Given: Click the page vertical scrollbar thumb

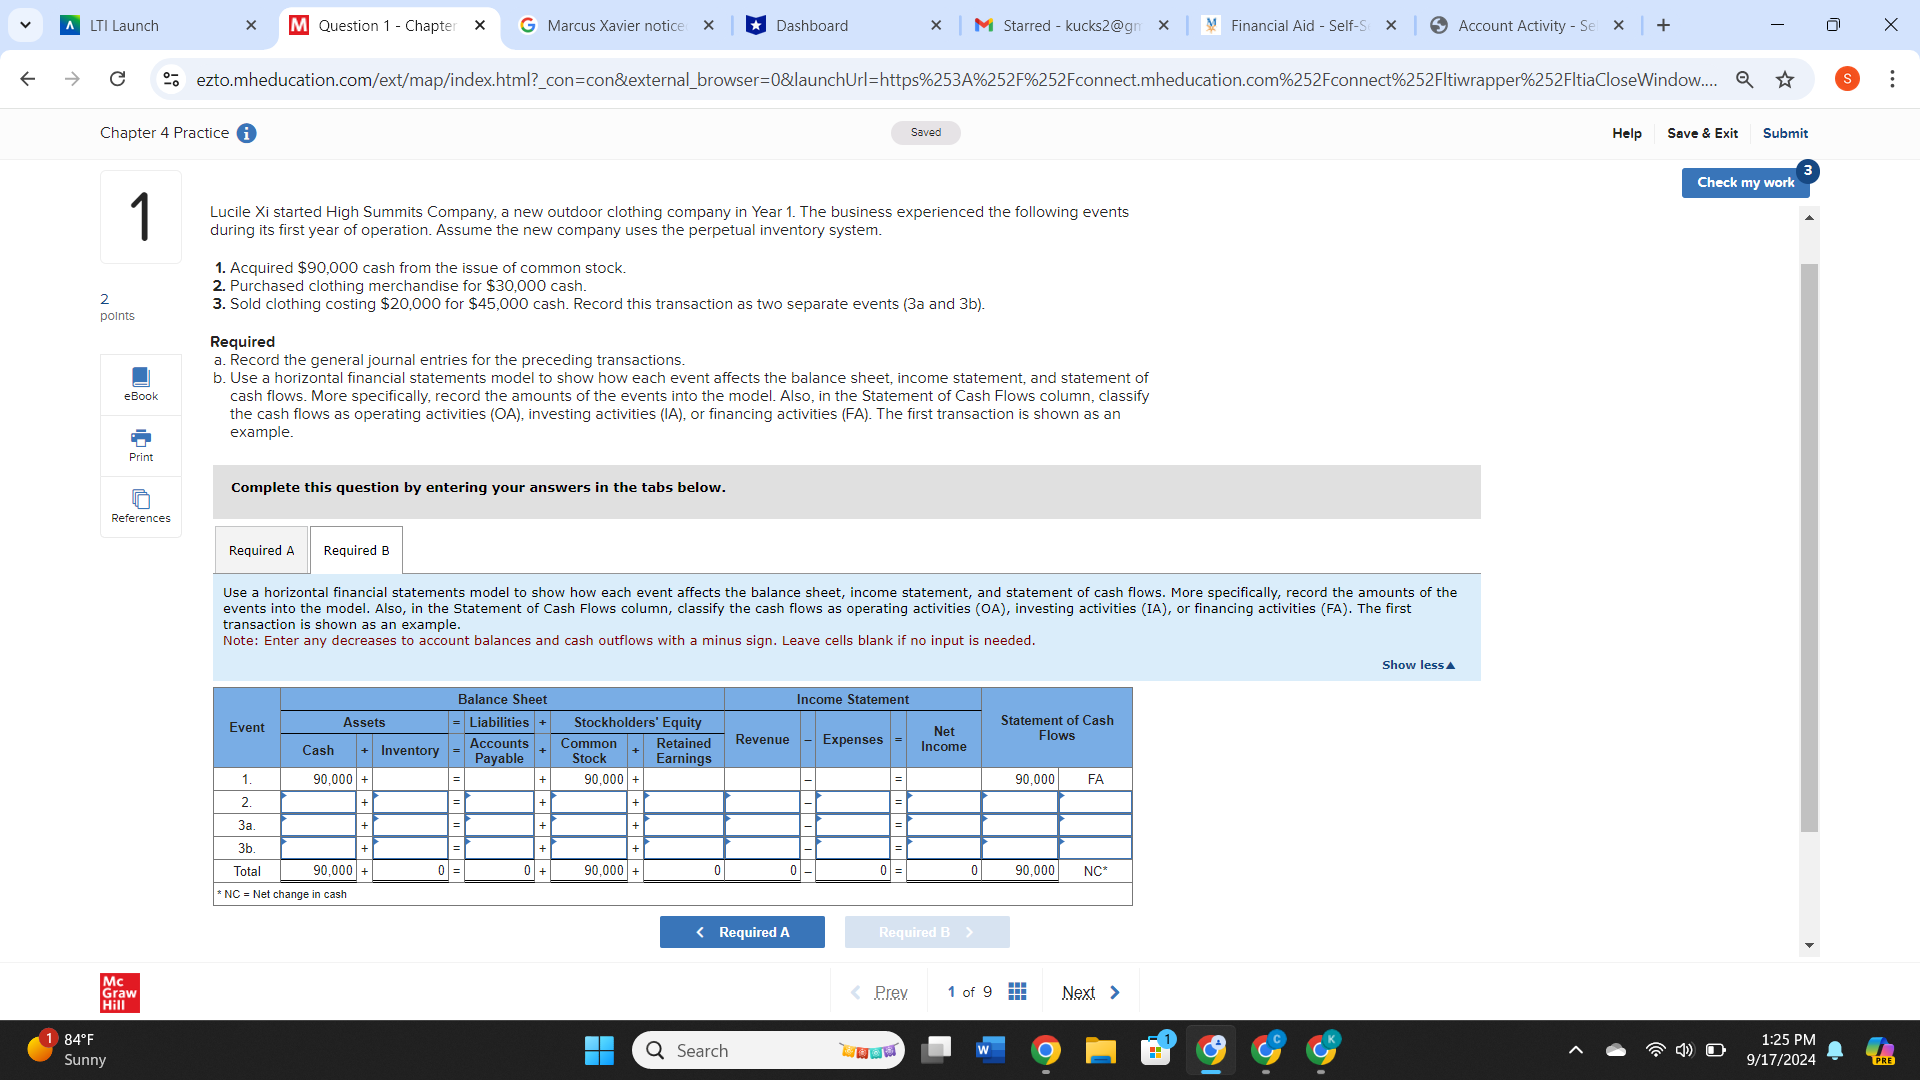Looking at the screenshot, I should [x=1809, y=546].
